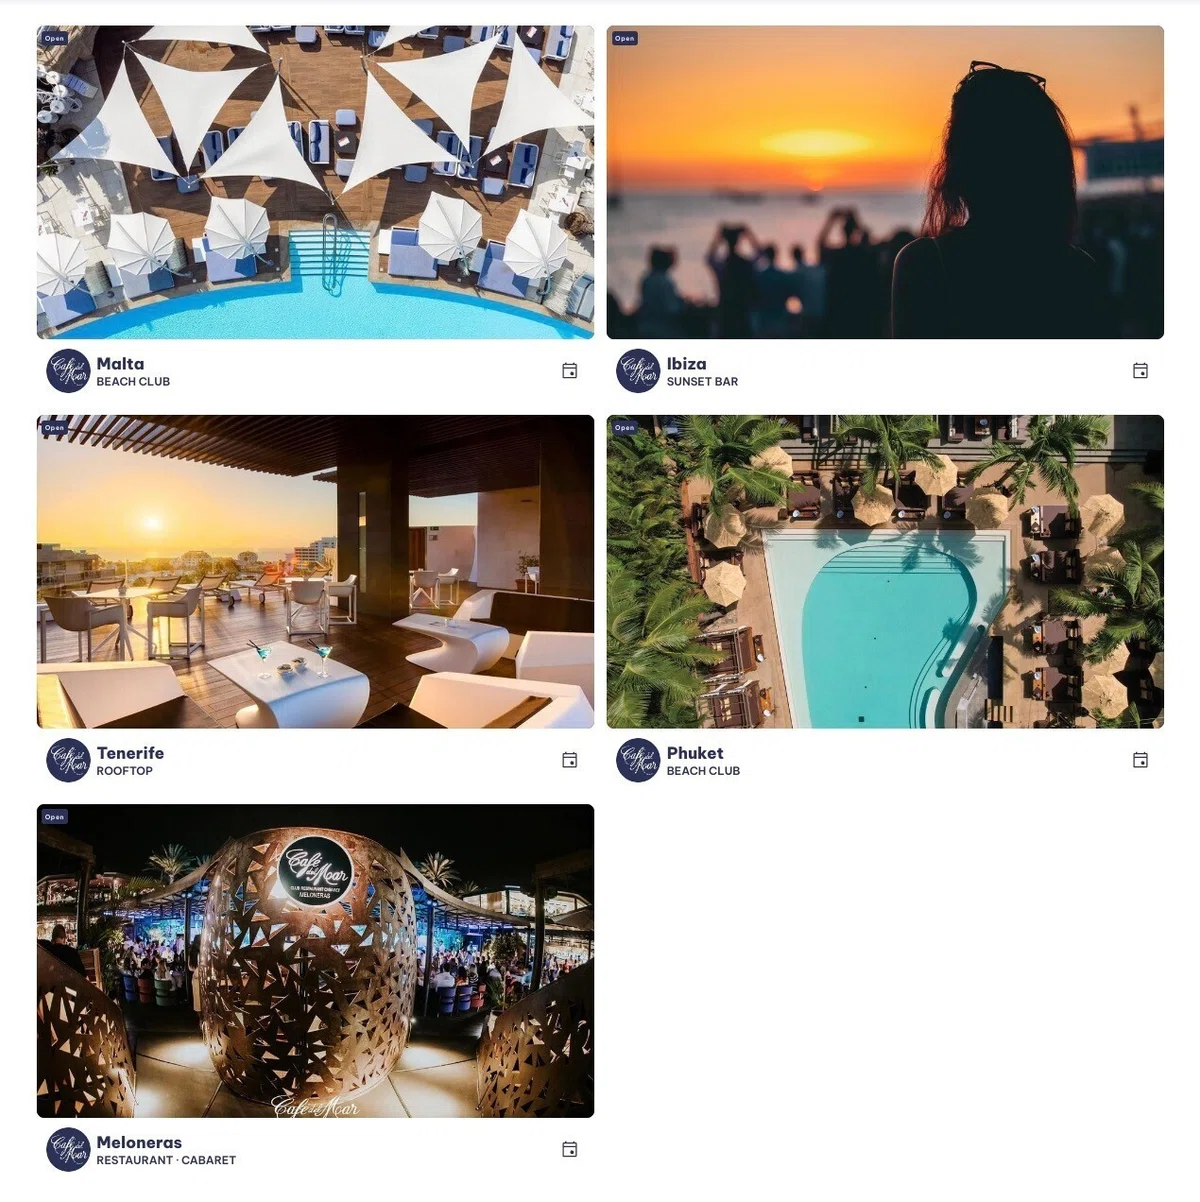Click the Open badge on Meloneras photo
Screen dimensions: 1200x1202
coord(54,817)
